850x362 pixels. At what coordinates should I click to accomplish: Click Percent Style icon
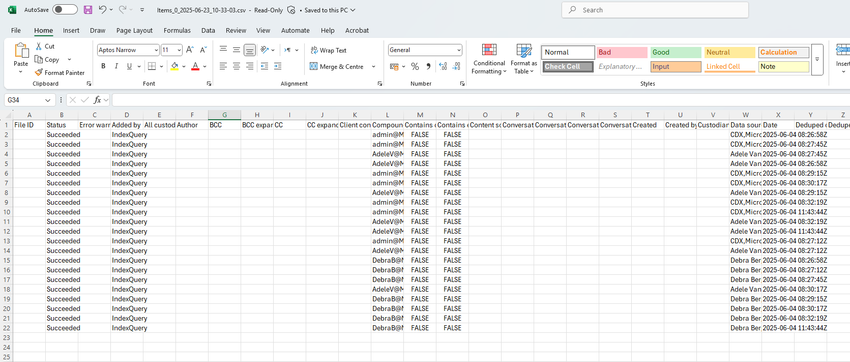(x=415, y=66)
